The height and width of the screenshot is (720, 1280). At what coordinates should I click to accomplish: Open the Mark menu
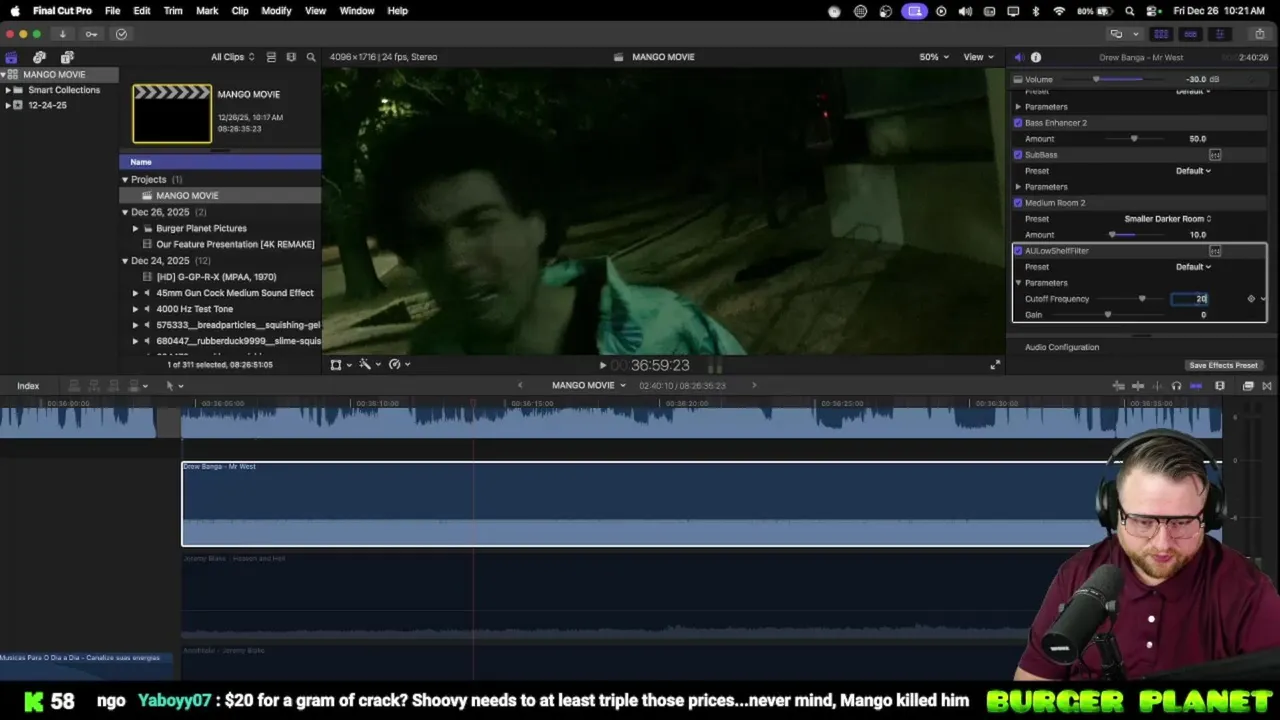tap(207, 11)
